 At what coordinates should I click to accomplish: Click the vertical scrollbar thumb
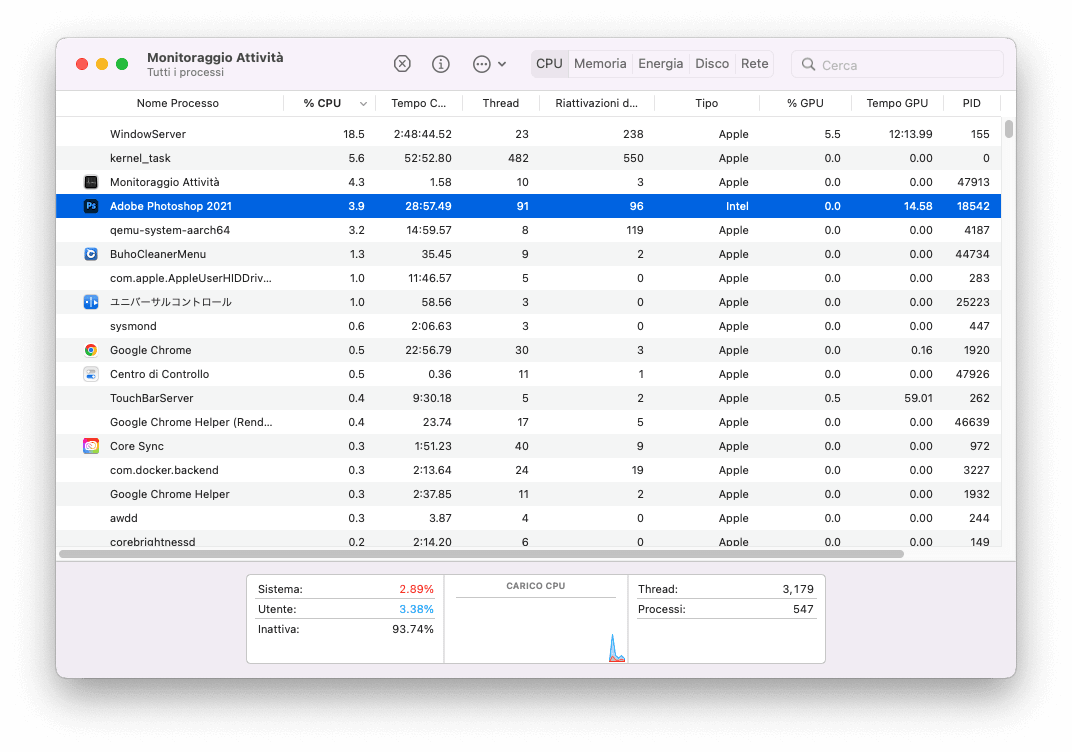pos(1008,129)
